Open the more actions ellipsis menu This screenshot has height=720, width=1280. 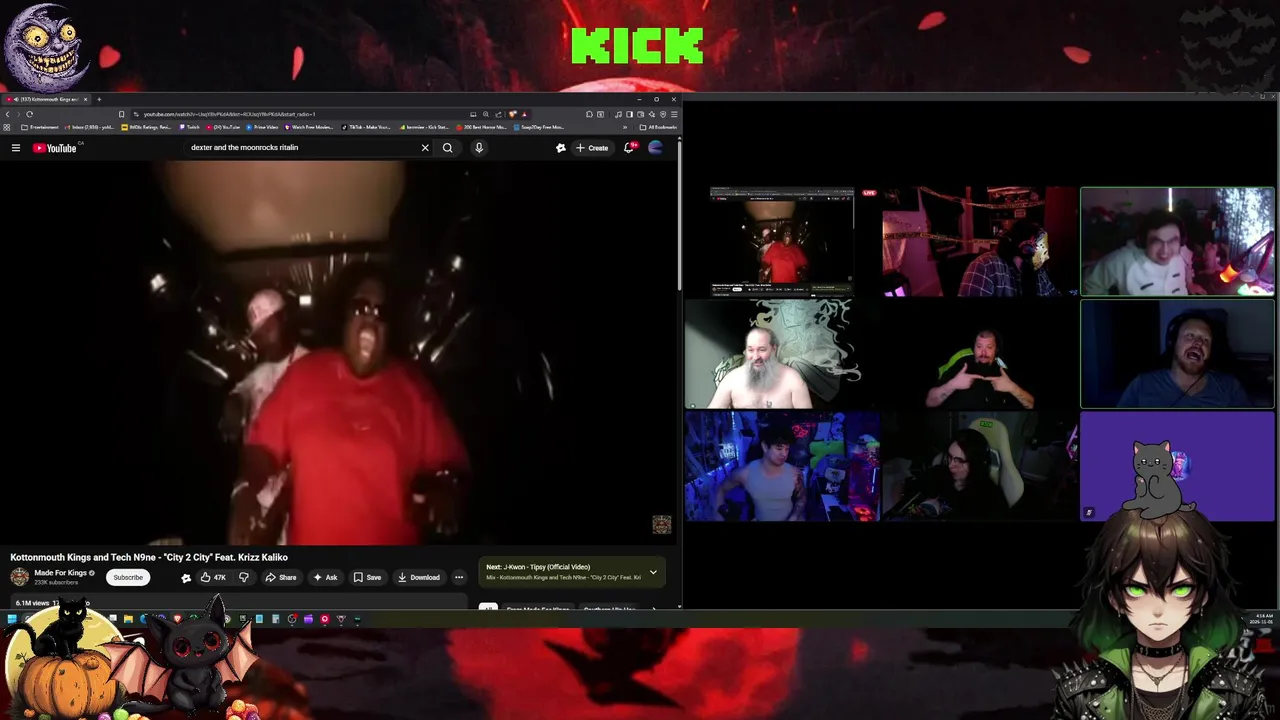(459, 577)
